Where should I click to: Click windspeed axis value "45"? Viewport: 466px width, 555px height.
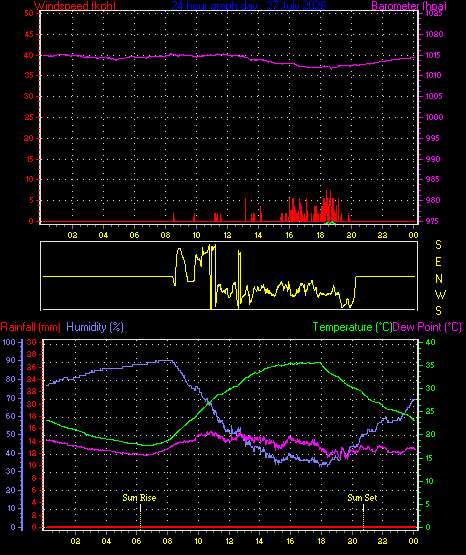point(29,34)
